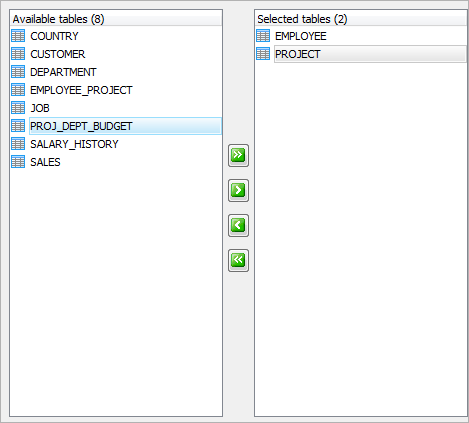Image resolution: width=469 pixels, height=423 pixels.
Task: Pick SALARY_HISTORY from the available list
Action: pos(74,144)
